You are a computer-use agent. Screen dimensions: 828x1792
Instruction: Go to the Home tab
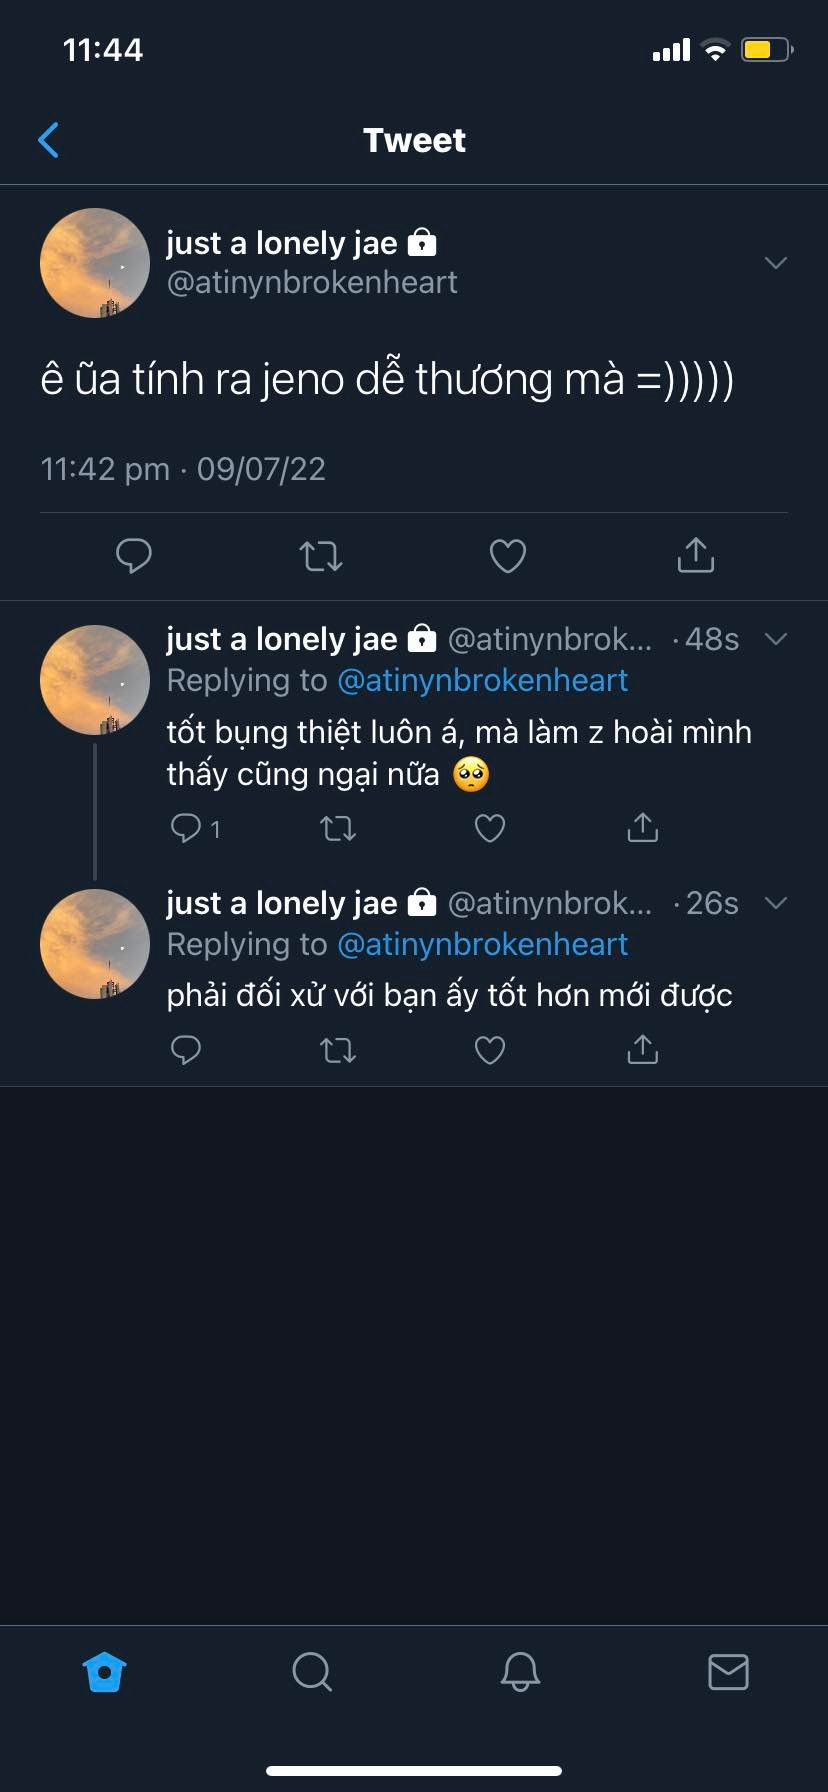[104, 1672]
